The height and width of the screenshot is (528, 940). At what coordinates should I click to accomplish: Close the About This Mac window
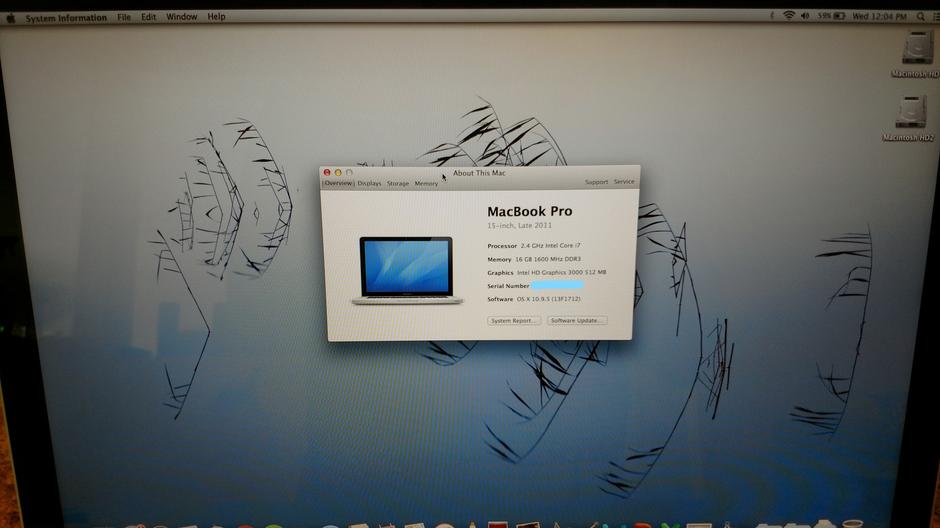(327, 173)
